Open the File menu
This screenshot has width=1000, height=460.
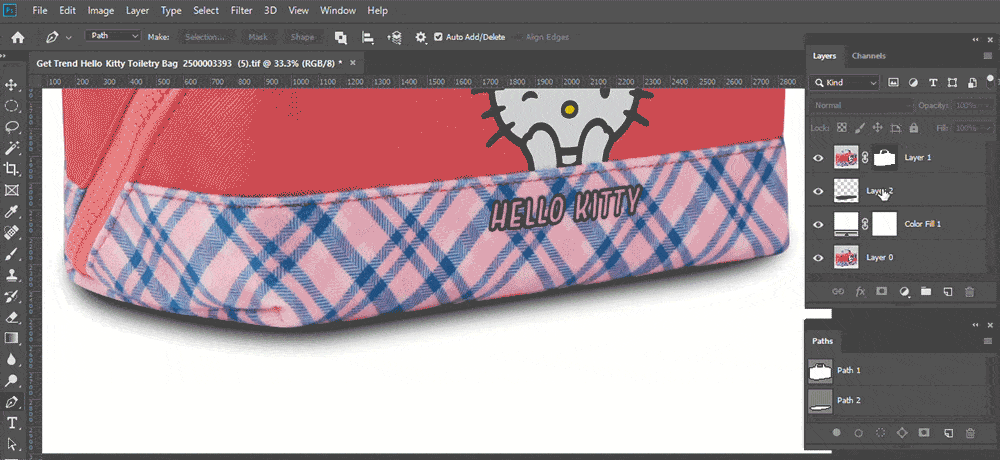40,11
